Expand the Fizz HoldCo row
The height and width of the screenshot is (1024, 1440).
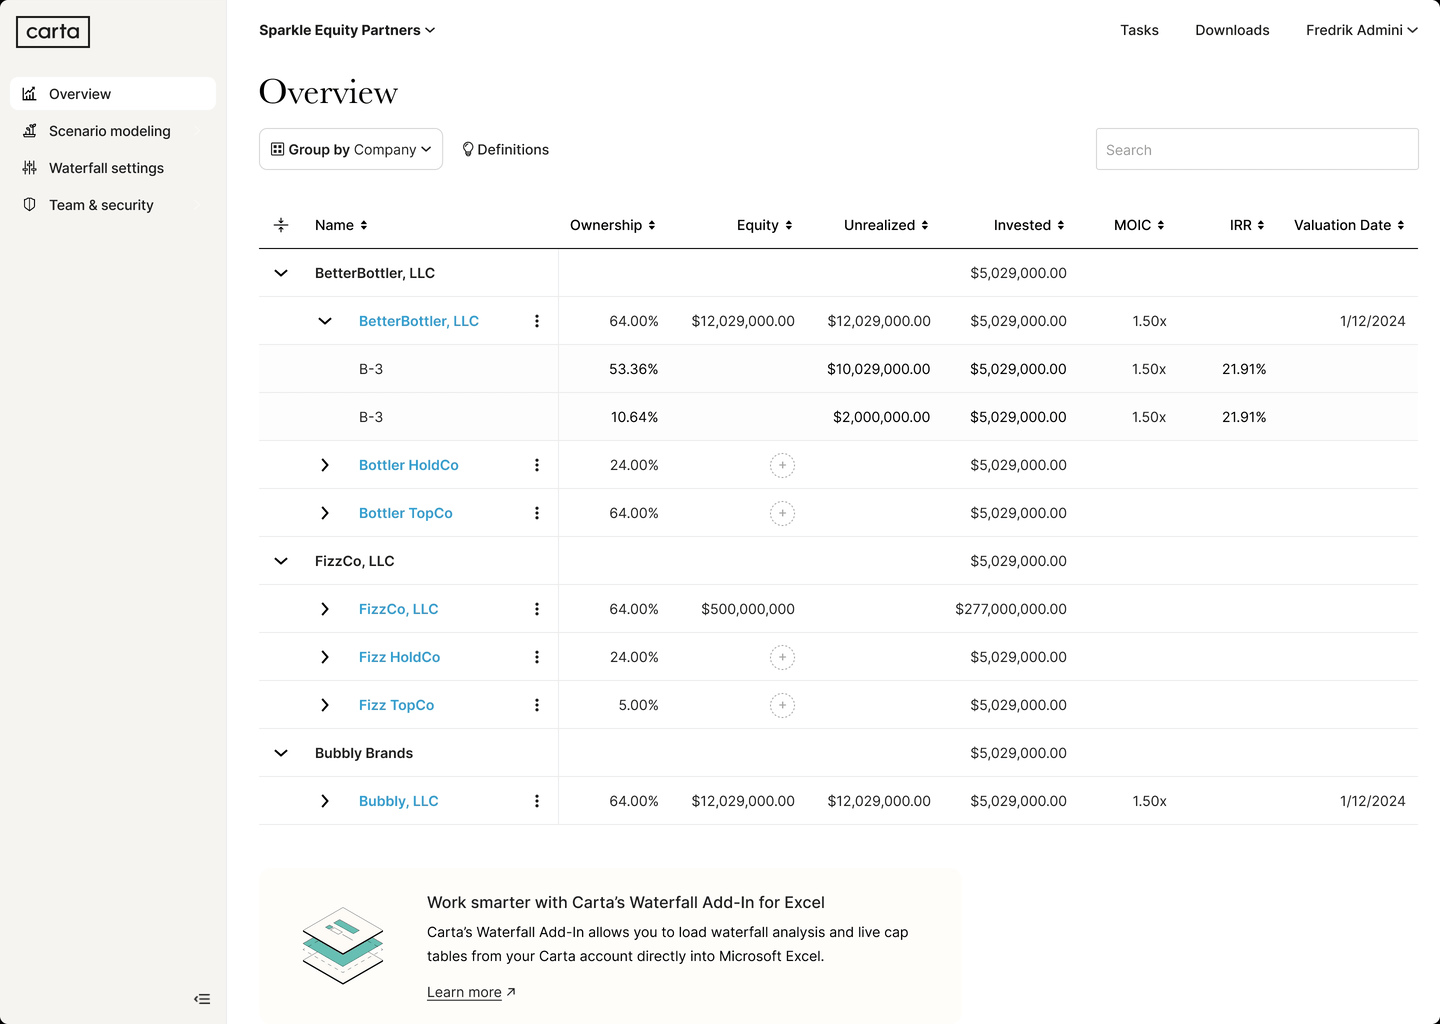[325, 657]
